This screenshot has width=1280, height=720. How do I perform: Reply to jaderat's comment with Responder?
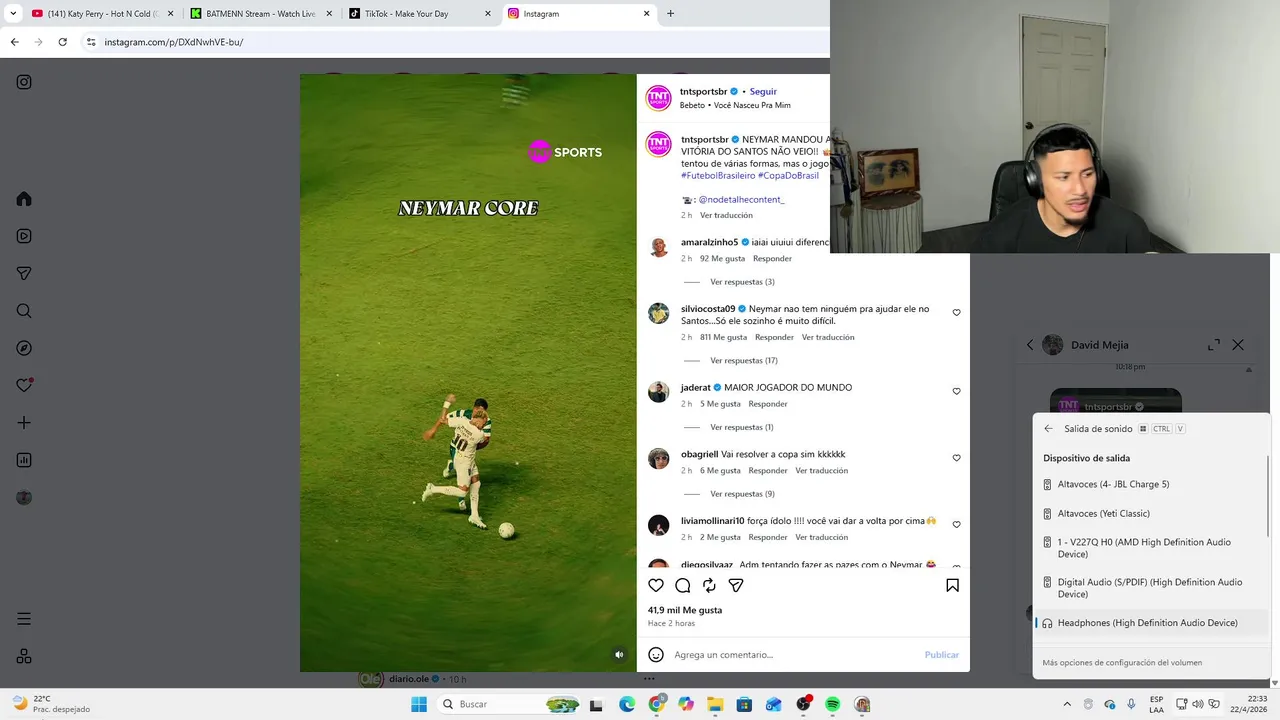(x=768, y=404)
